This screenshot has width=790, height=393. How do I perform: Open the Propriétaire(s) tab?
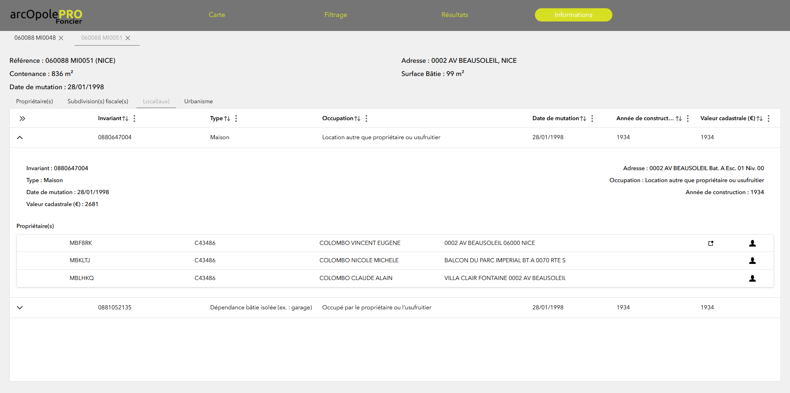tap(34, 101)
